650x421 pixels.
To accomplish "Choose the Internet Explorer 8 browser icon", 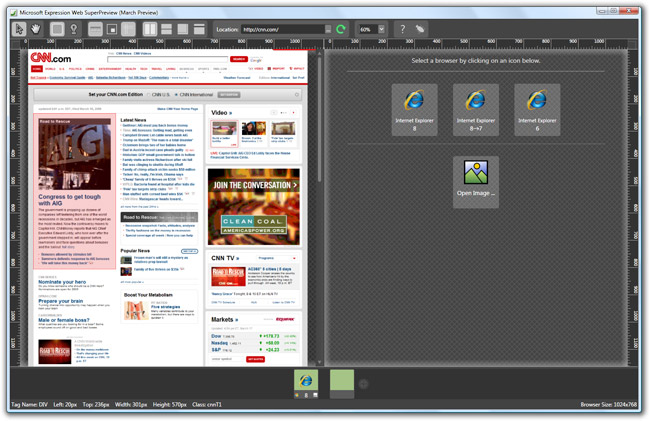I will click(415, 110).
